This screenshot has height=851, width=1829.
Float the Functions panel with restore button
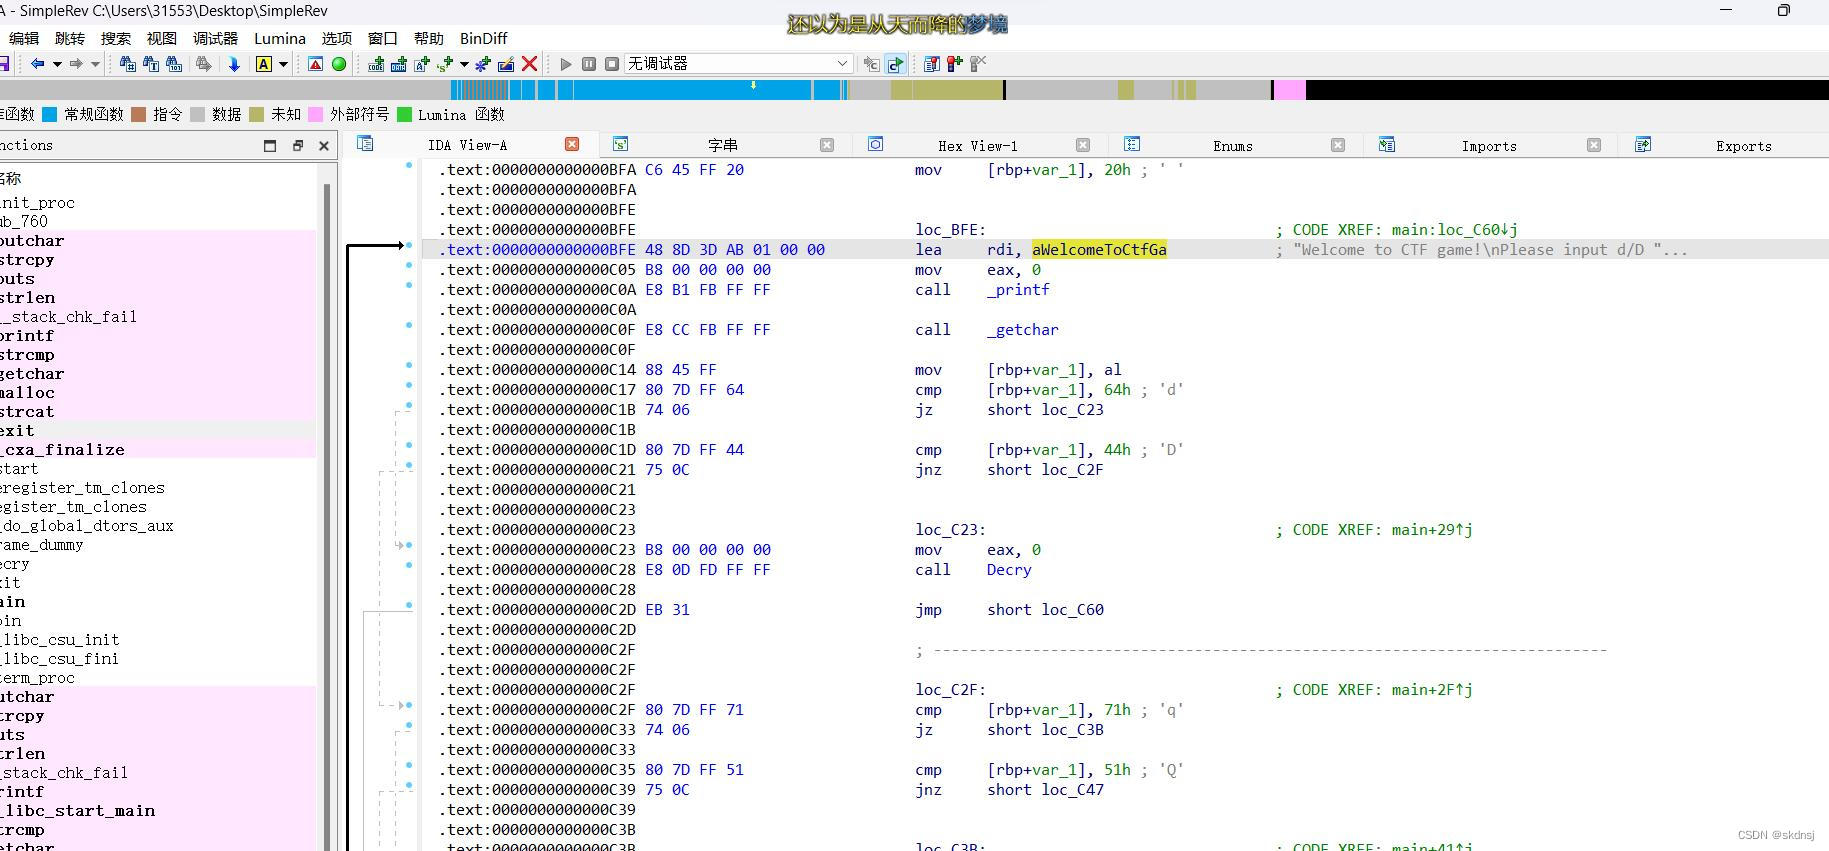(x=297, y=146)
